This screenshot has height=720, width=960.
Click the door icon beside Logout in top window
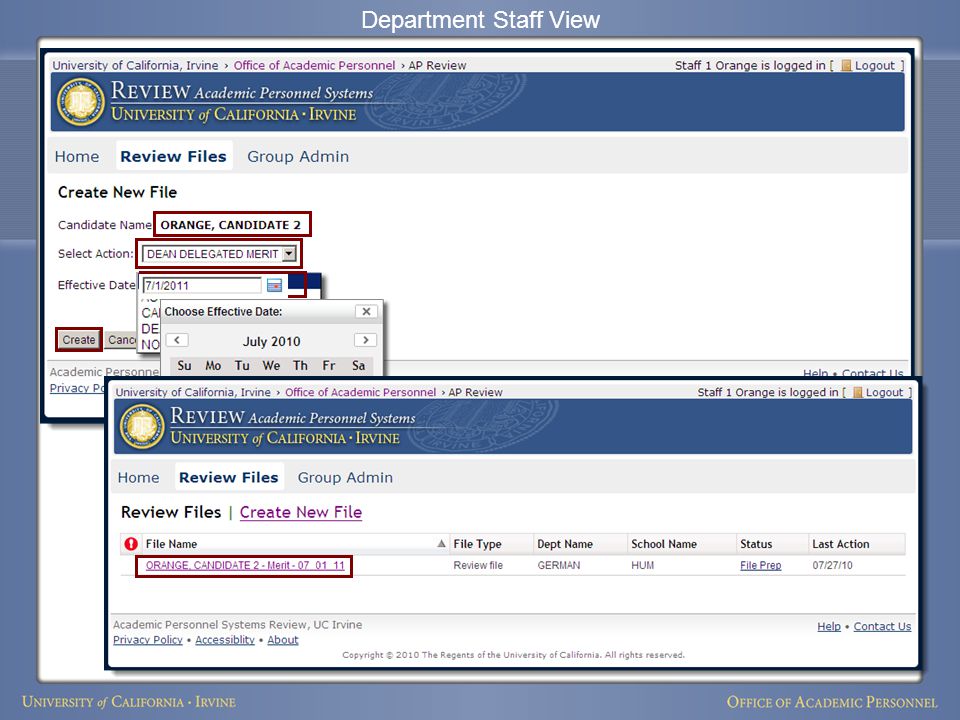pos(846,66)
